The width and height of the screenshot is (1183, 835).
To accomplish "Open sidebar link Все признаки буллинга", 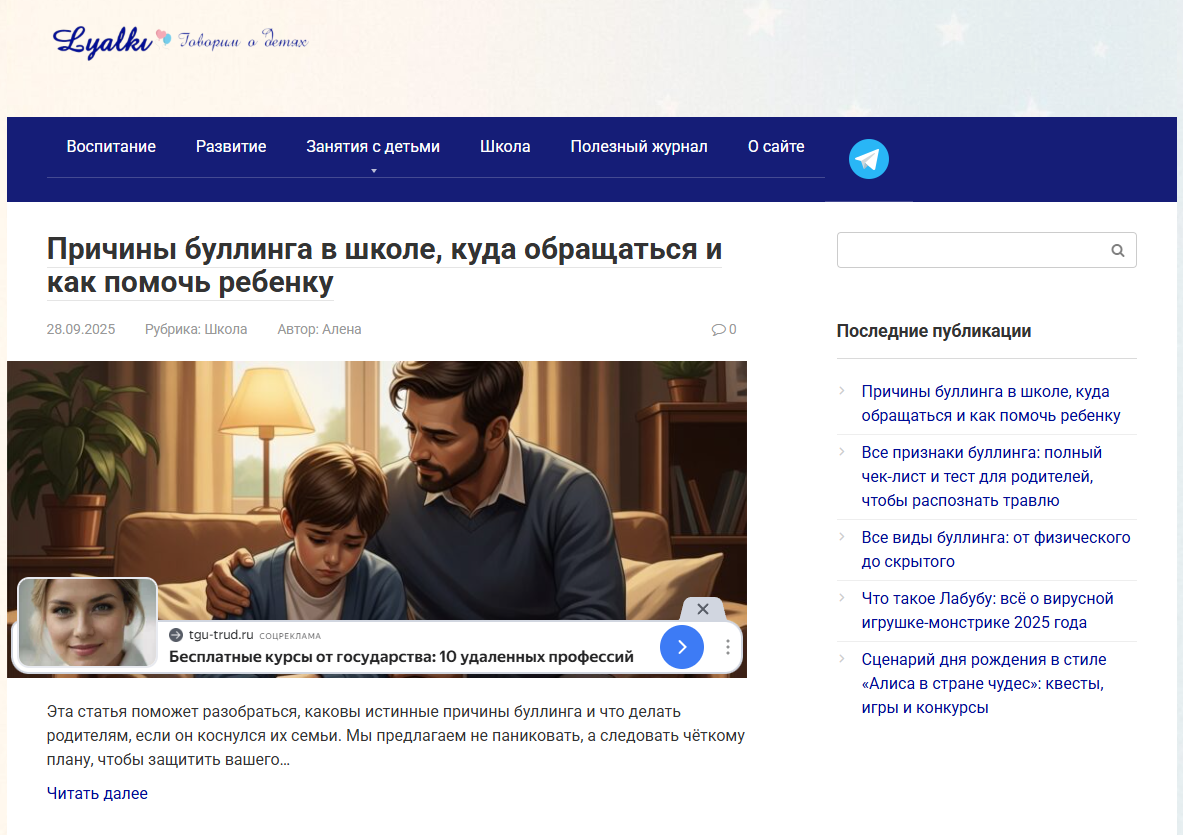I will point(982,477).
